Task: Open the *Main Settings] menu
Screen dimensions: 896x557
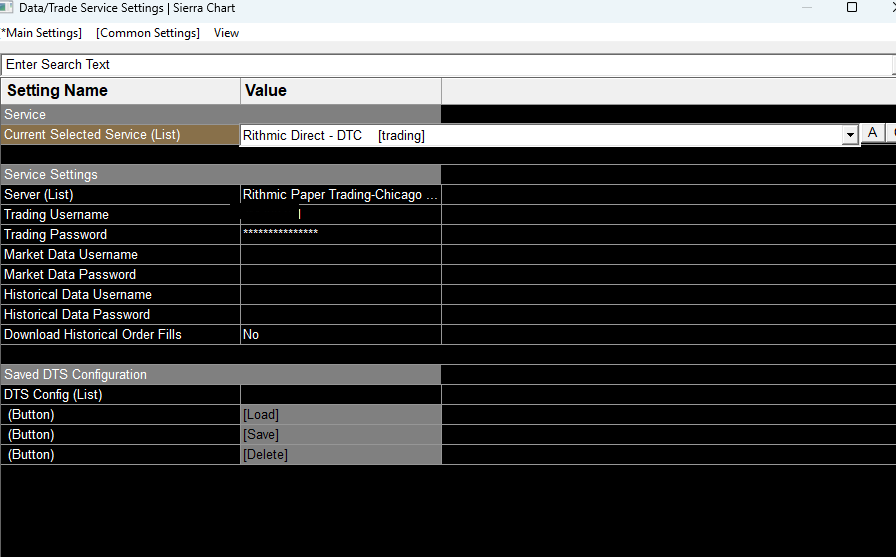Action: pyautogui.click(x=41, y=33)
